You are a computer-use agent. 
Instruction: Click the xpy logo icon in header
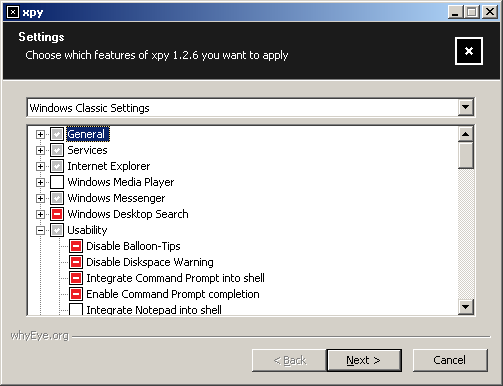click(x=469, y=51)
